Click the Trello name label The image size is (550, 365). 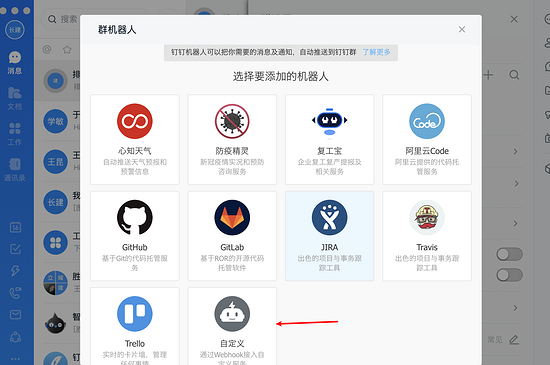pos(135,344)
